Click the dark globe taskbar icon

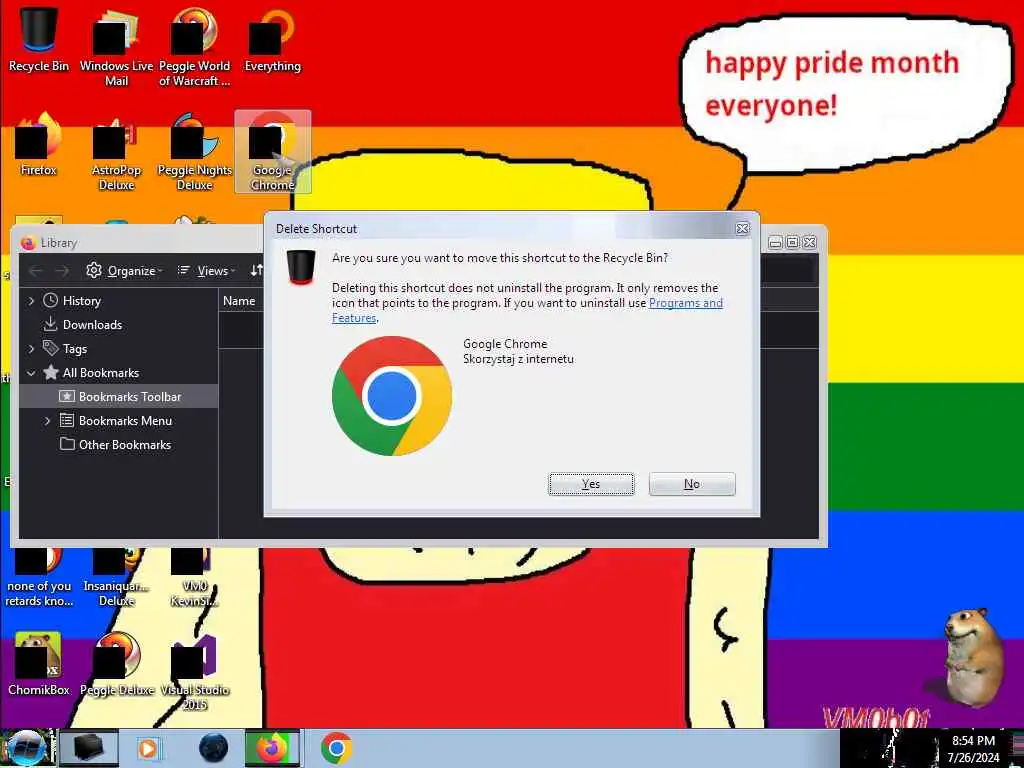point(214,748)
